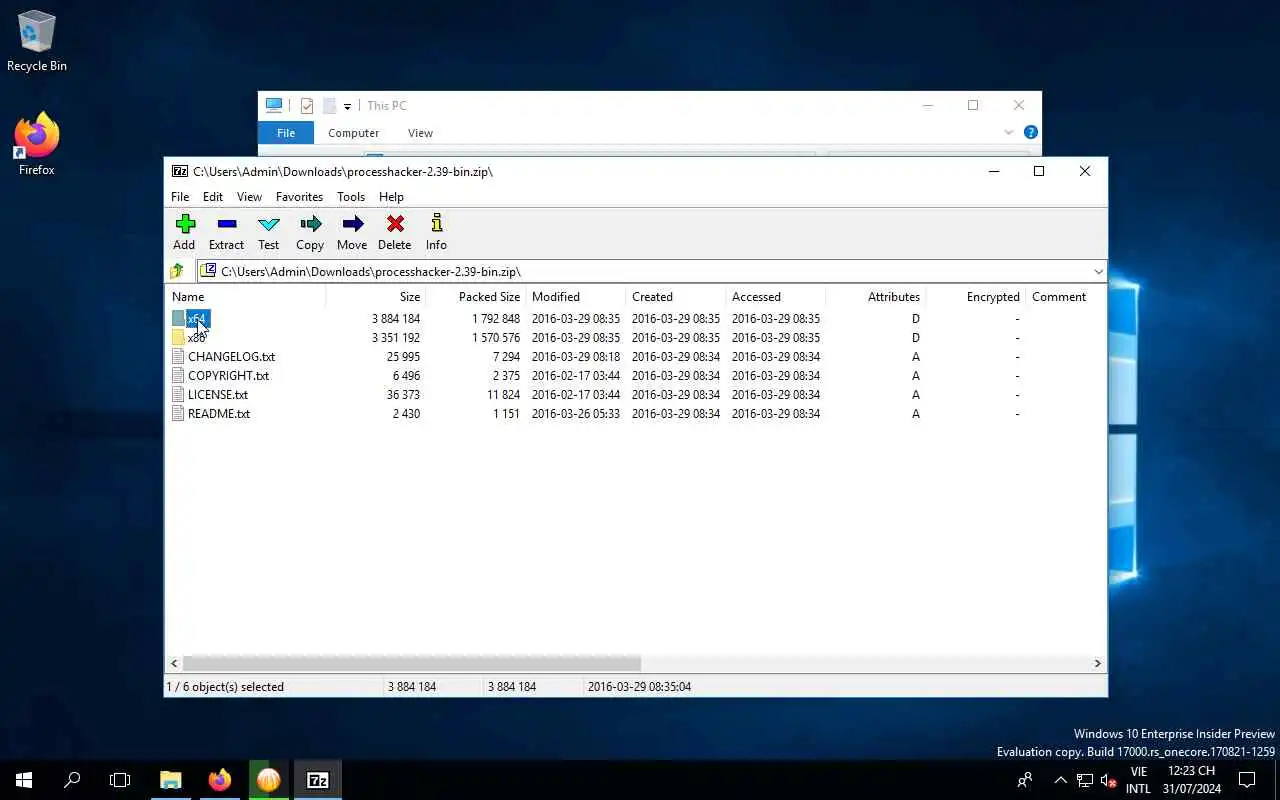The image size is (1280, 800).
Task: Open File Explorer taskbar icon
Action: tap(171, 780)
